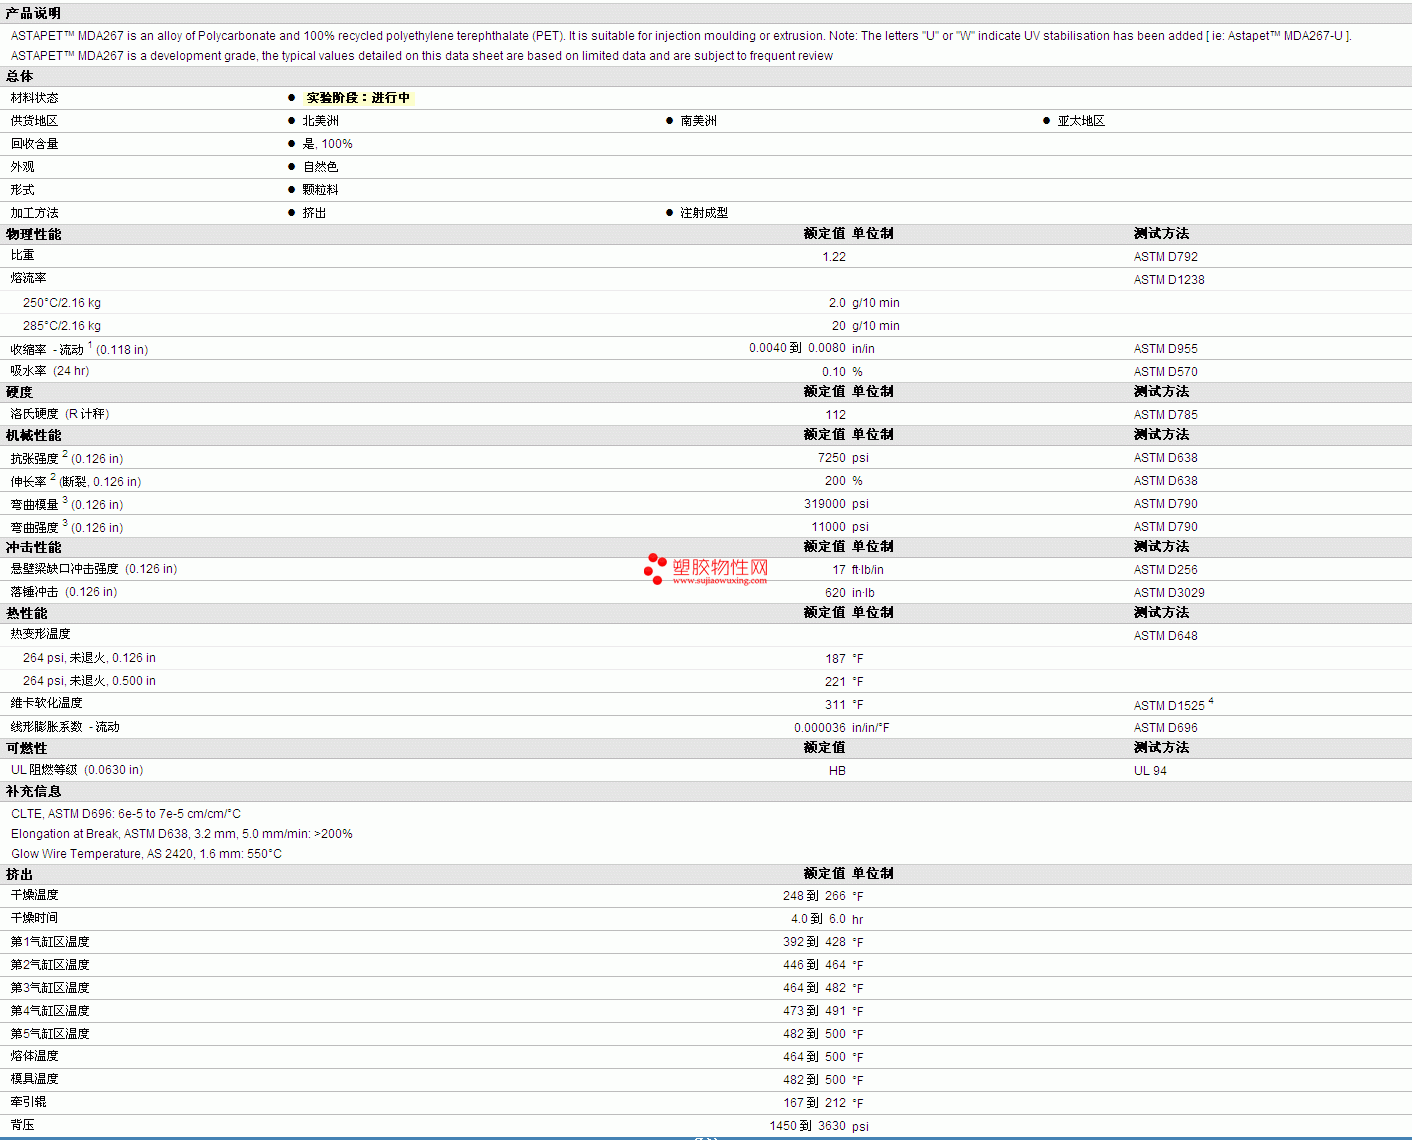Click the flexural modulus value 319000
The image size is (1412, 1140).
coord(825,504)
